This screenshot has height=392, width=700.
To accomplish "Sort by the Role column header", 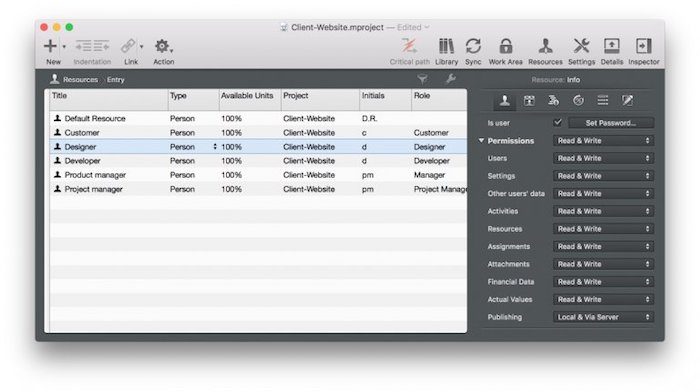I will (439, 100).
